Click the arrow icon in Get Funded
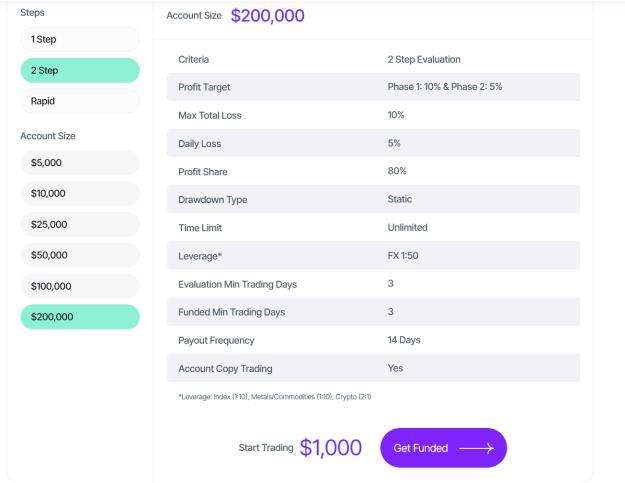This screenshot has height=483, width=625. pyautogui.click(x=477, y=448)
